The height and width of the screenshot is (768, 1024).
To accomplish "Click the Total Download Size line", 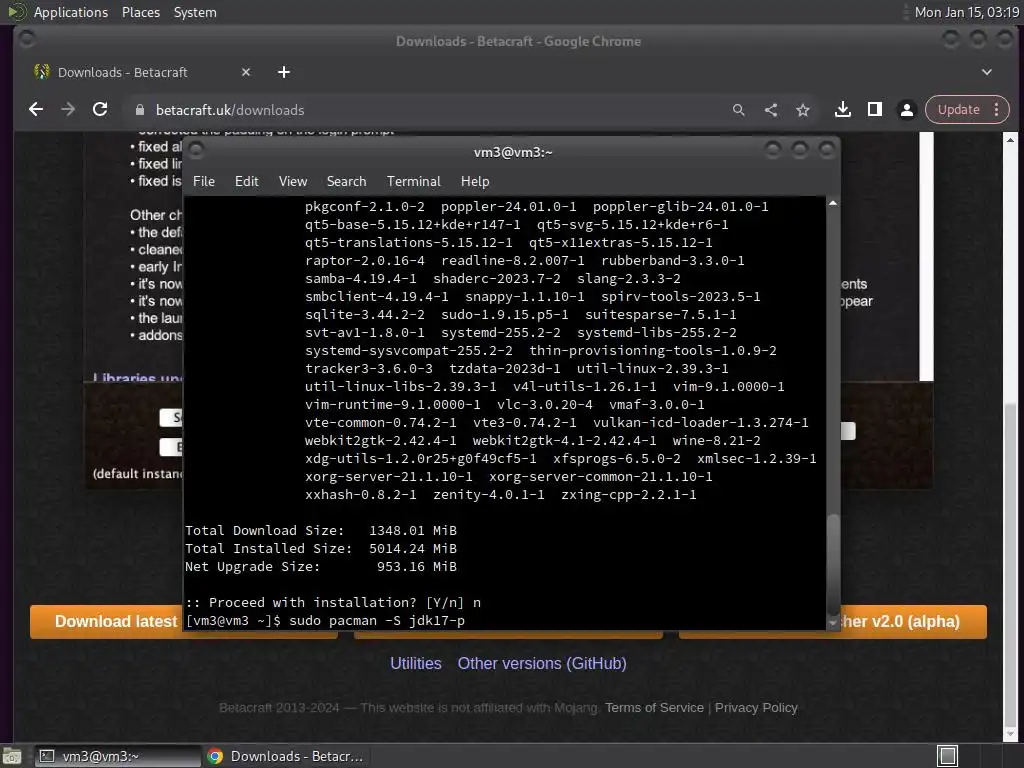I will (x=321, y=530).
